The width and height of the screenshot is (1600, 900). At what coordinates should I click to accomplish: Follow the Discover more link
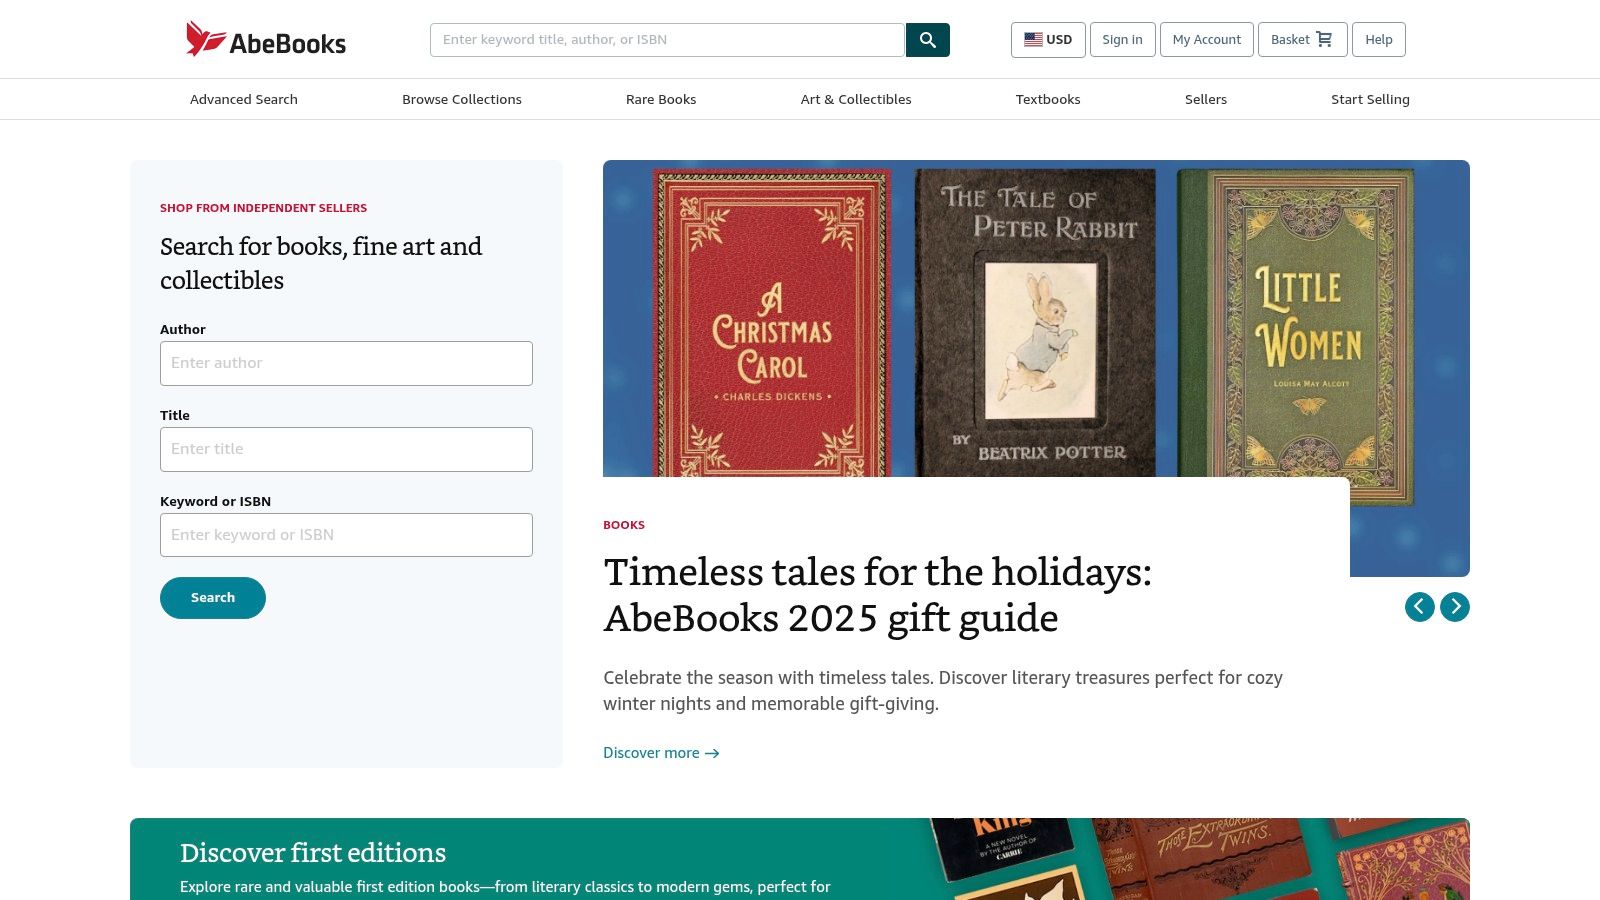651,753
